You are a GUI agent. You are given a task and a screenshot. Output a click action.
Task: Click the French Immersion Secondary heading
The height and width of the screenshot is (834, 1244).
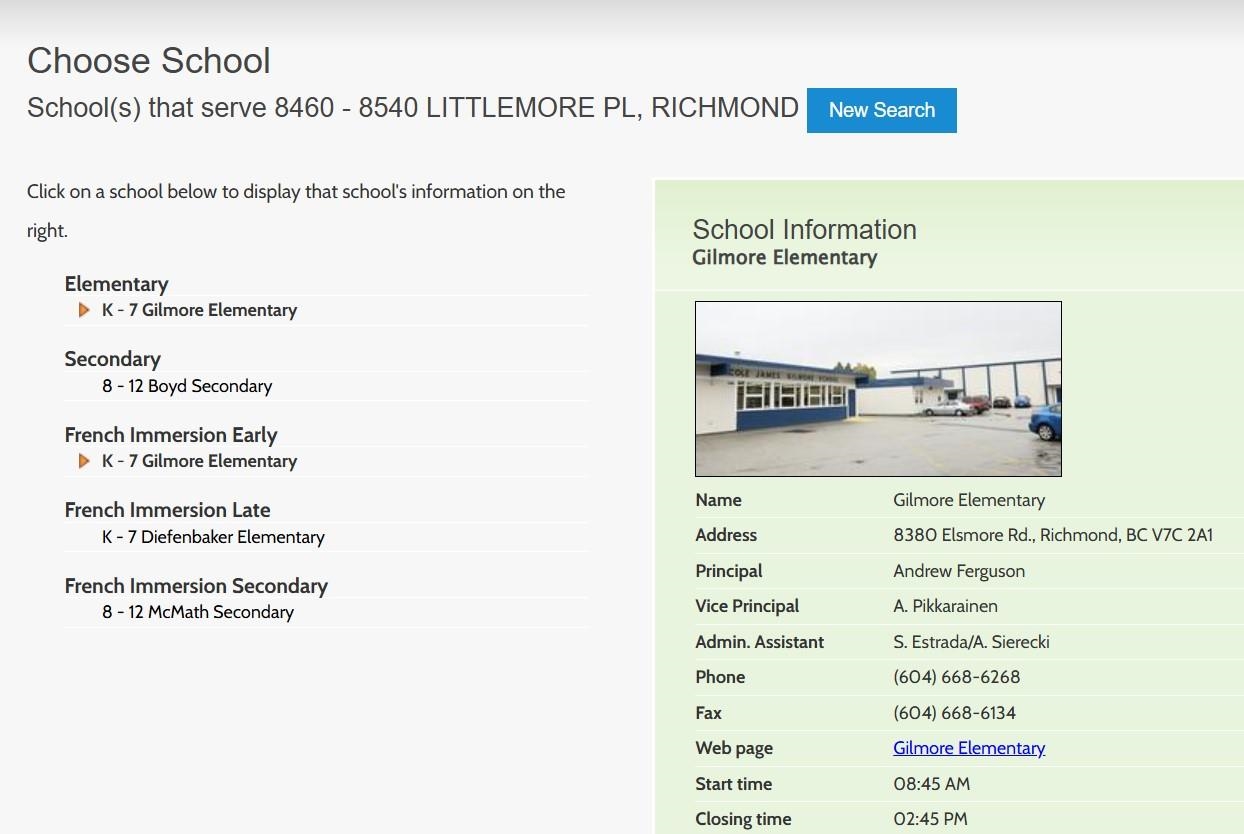196,586
